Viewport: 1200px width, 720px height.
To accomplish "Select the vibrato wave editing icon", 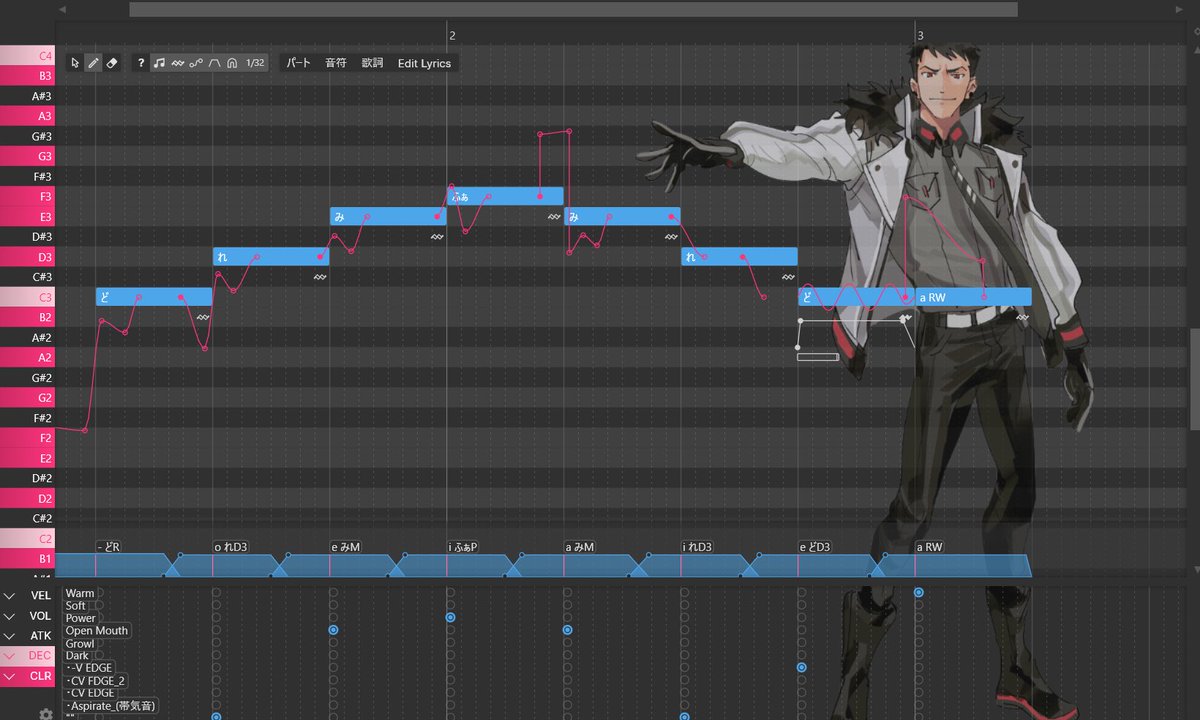I will point(177,63).
